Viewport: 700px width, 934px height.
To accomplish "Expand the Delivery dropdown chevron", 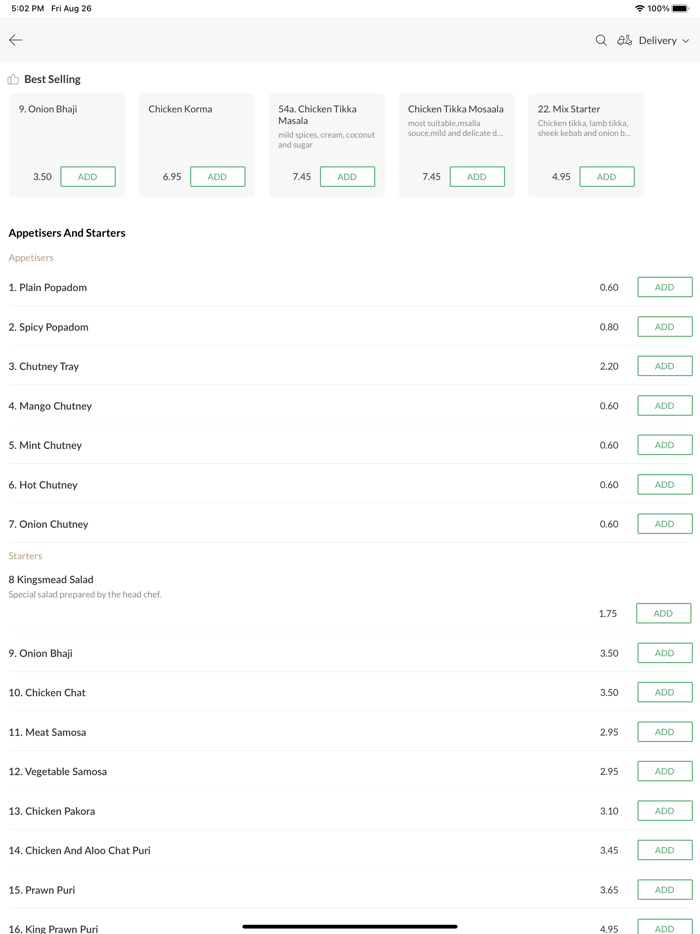I will click(686, 41).
